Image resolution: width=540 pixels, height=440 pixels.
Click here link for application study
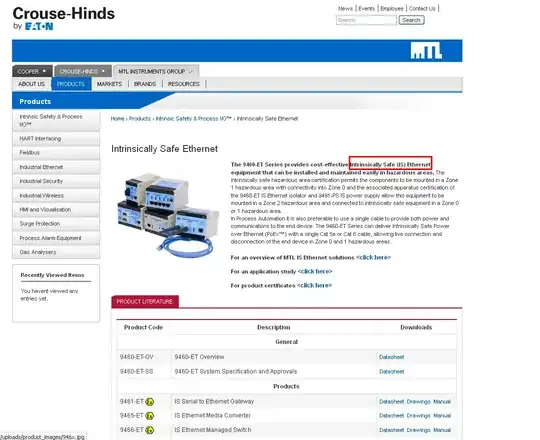(x=315, y=272)
